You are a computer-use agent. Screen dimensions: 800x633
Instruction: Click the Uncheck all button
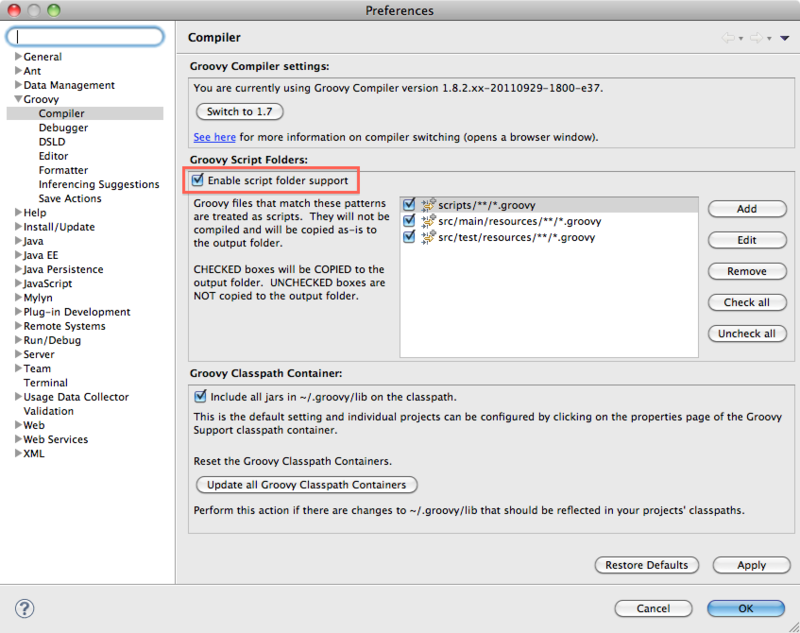[x=747, y=334]
